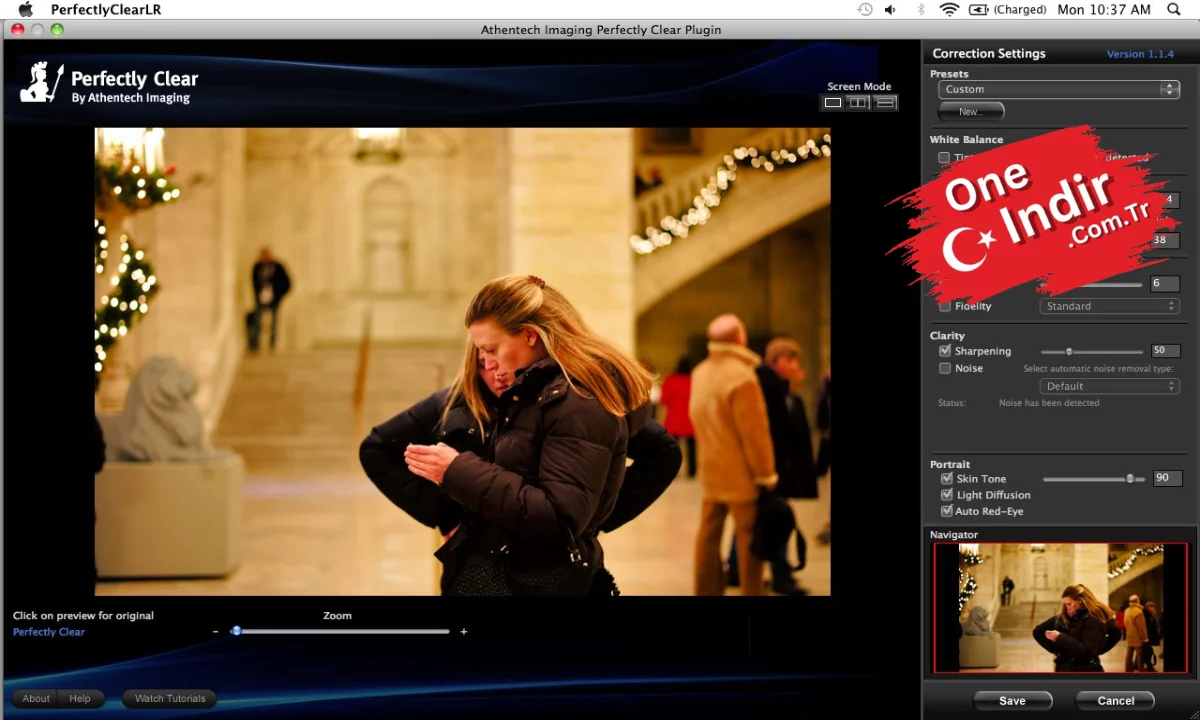Viewport: 1200px width, 720px height.
Task: Click the New... preset button
Action: click(x=971, y=112)
